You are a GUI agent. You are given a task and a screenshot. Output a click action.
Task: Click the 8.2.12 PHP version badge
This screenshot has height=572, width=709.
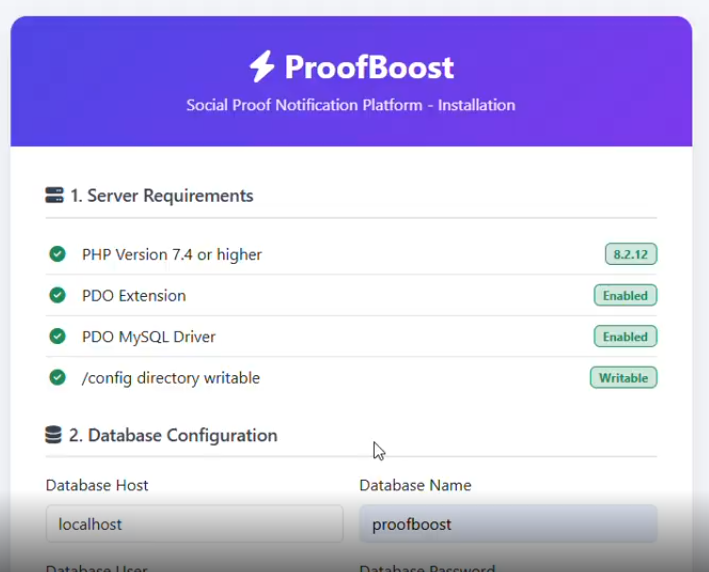click(631, 254)
